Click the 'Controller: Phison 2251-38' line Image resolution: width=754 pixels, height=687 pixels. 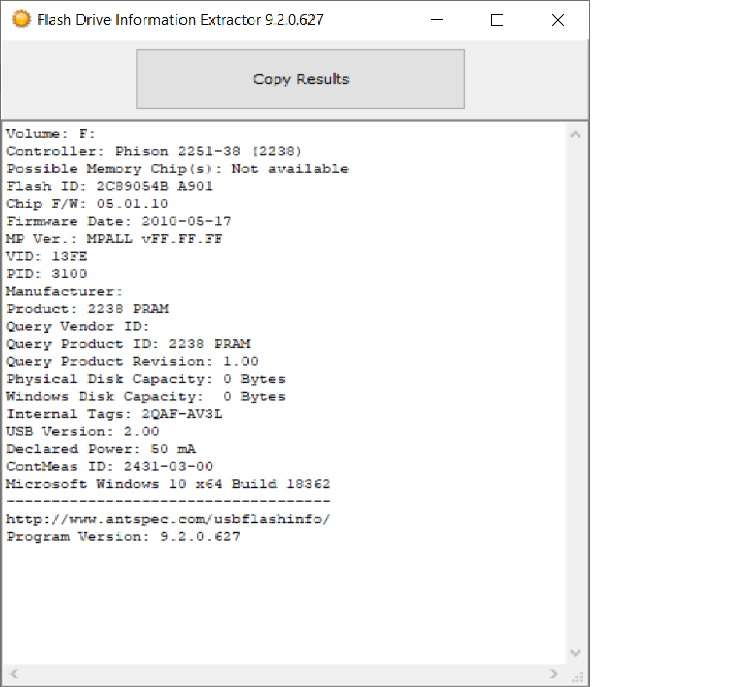(153, 151)
